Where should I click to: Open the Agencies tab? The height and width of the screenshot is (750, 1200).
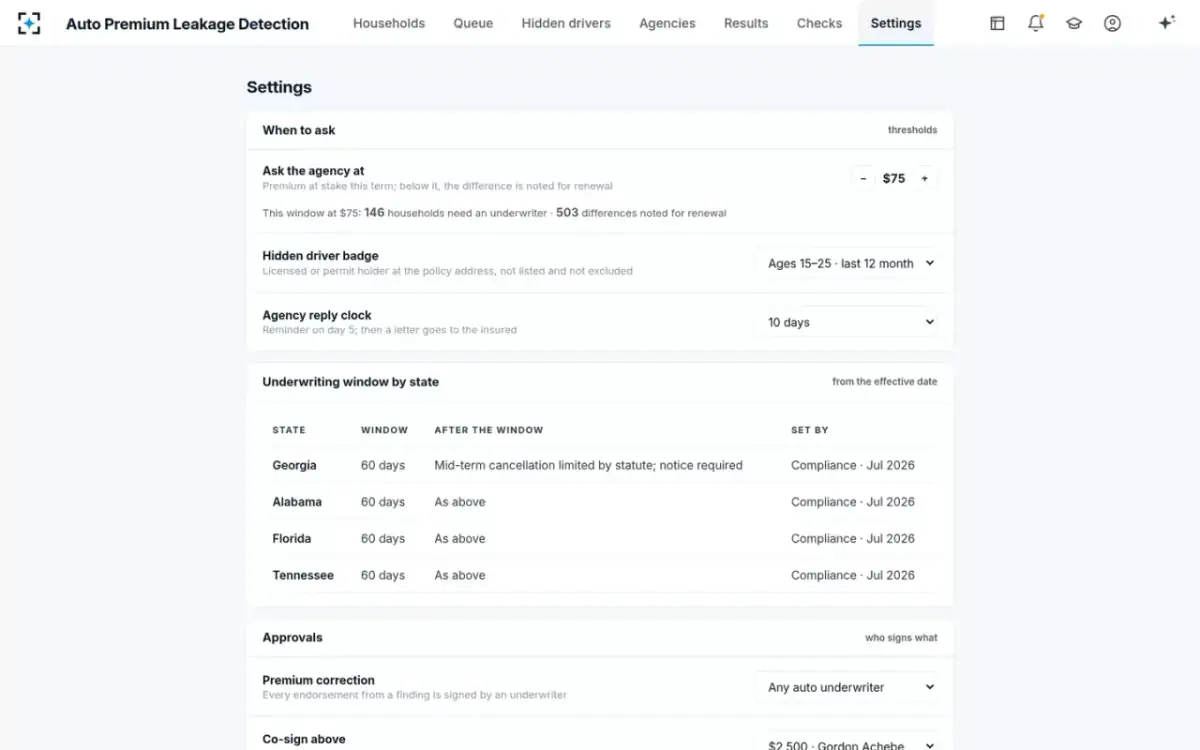(x=667, y=23)
